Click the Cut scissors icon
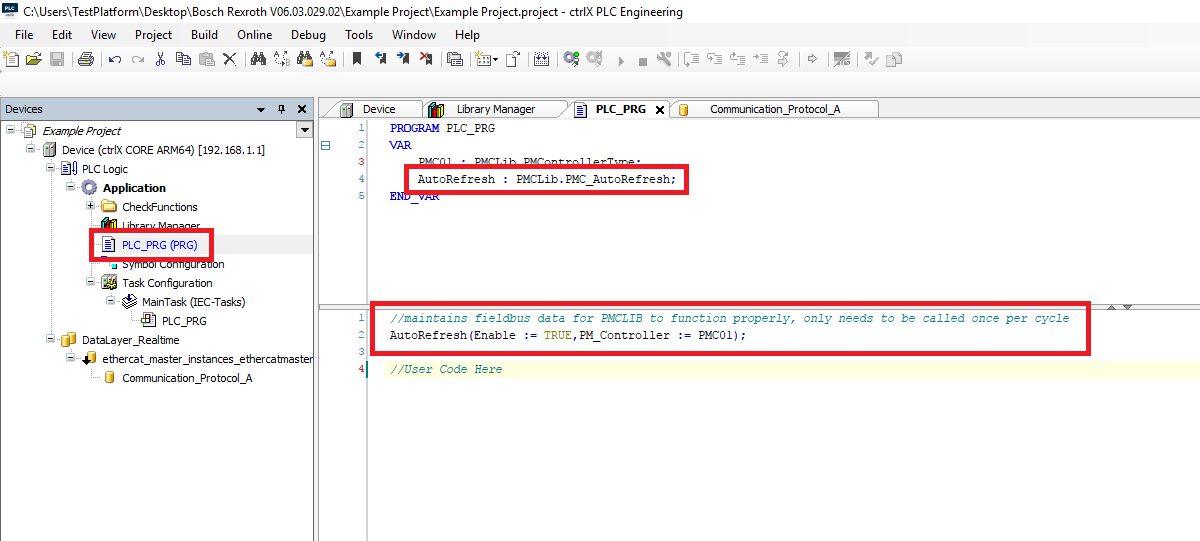Image resolution: width=1200 pixels, height=541 pixels. pos(160,59)
